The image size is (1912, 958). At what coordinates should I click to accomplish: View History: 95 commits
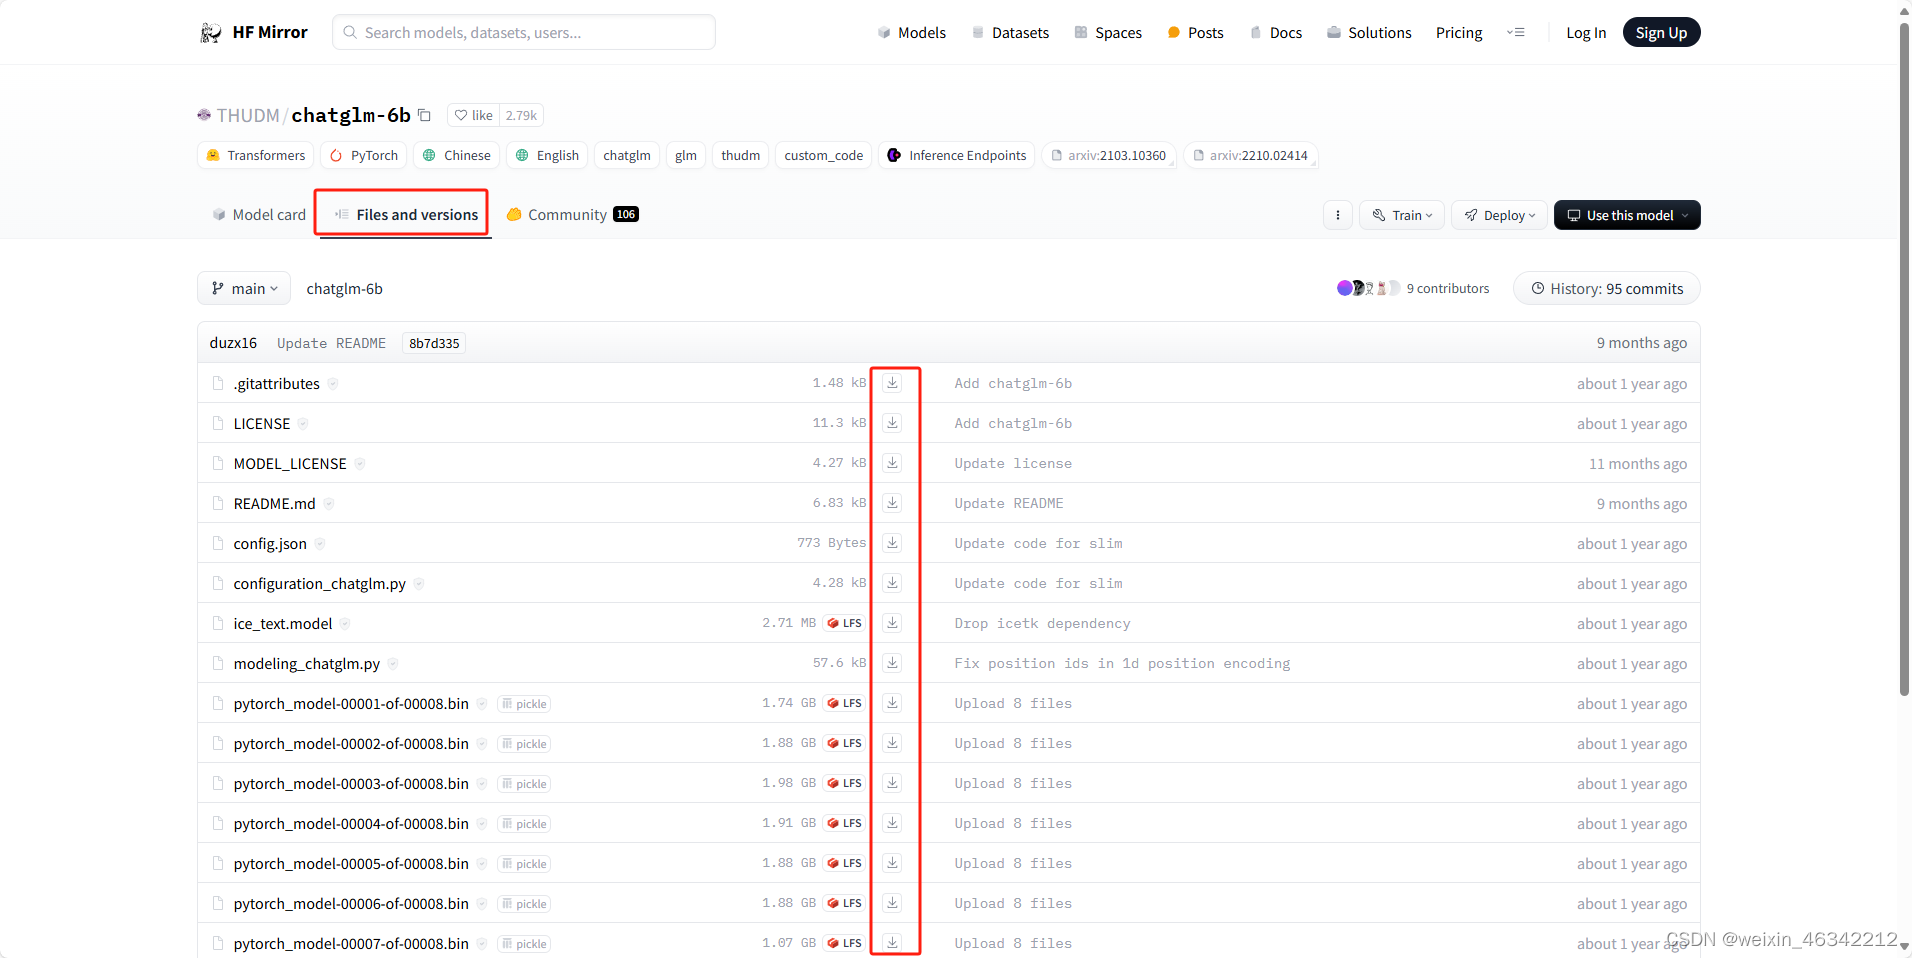(x=1607, y=288)
